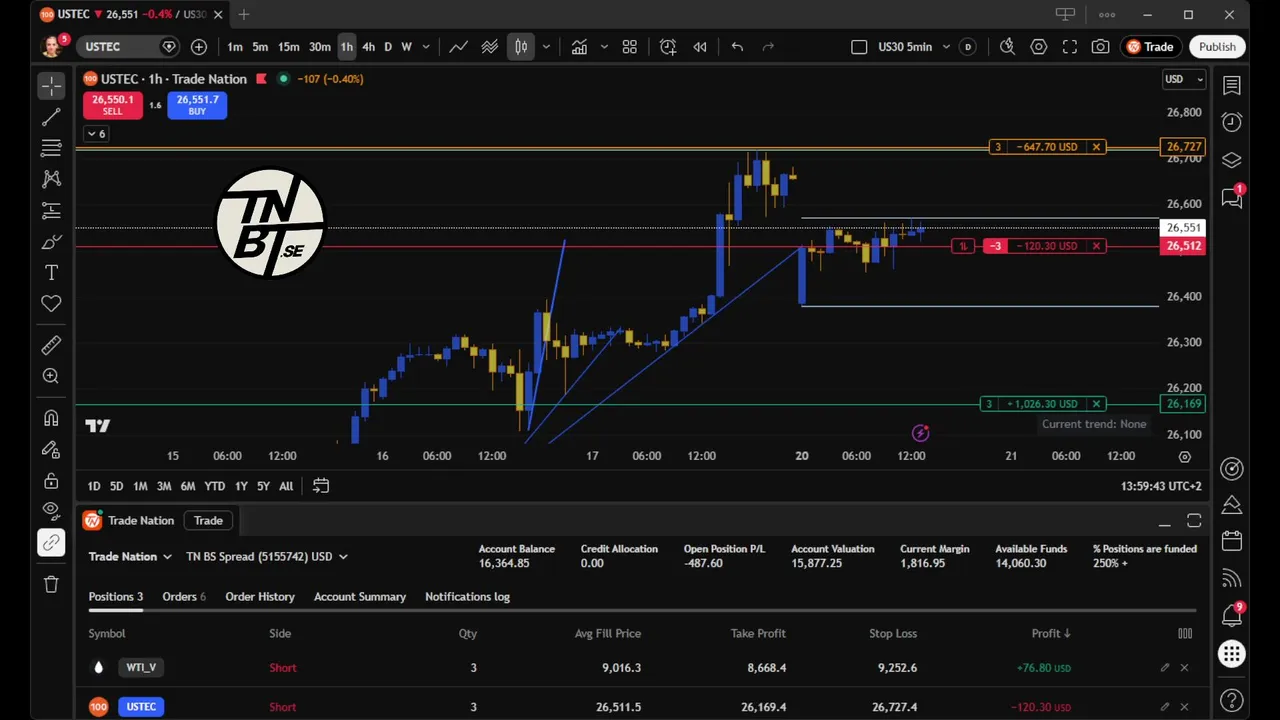Open the patterns drawing tools
The image size is (1280, 720).
(x=51, y=179)
